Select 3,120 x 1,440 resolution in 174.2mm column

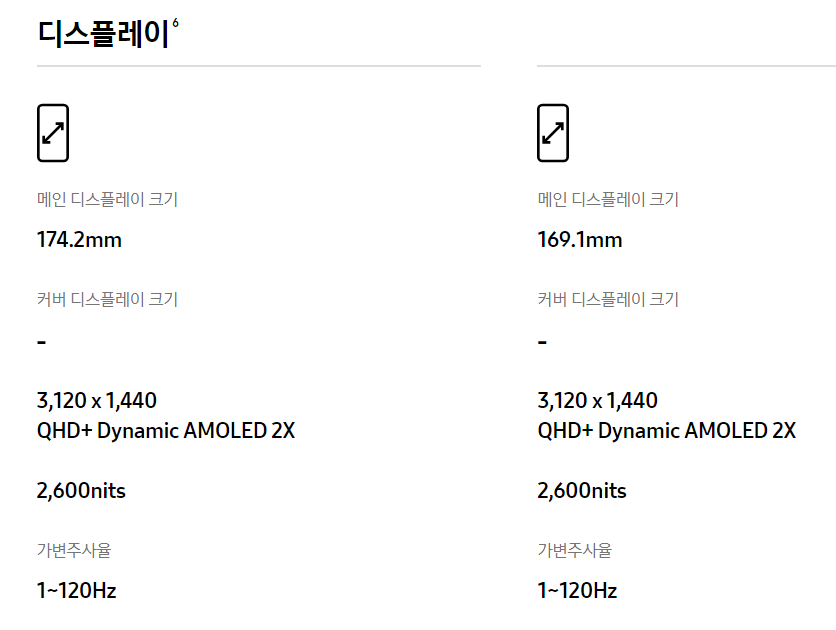[x=97, y=401]
